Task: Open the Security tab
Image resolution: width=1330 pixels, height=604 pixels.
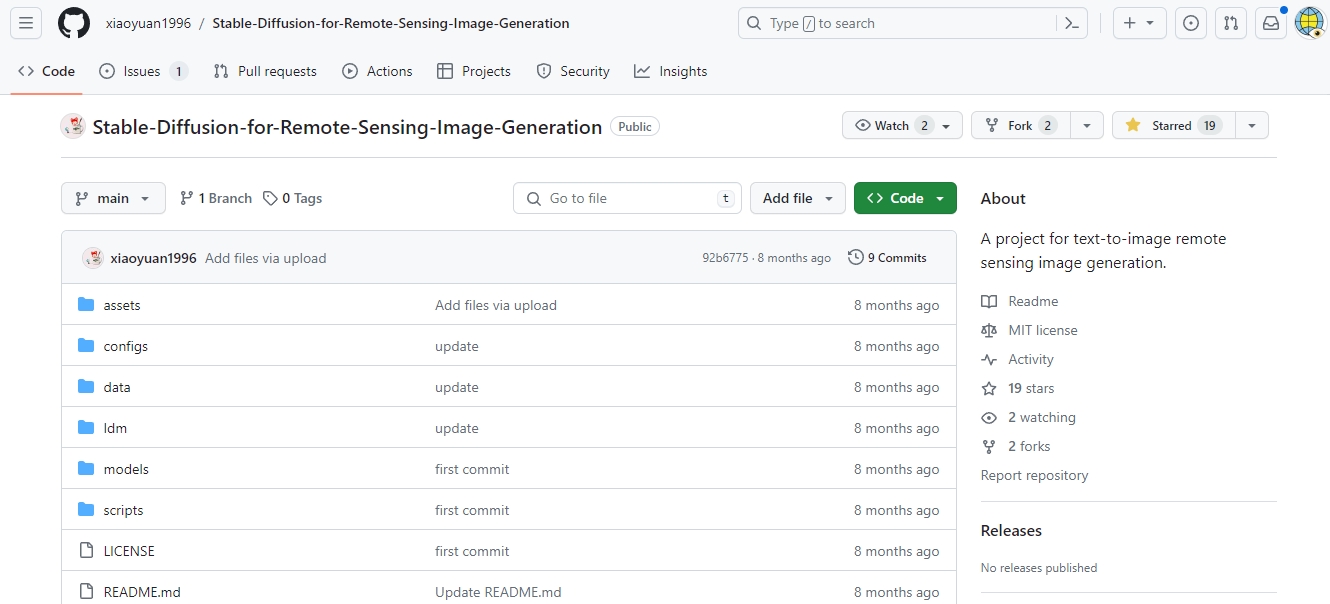Action: [x=573, y=71]
